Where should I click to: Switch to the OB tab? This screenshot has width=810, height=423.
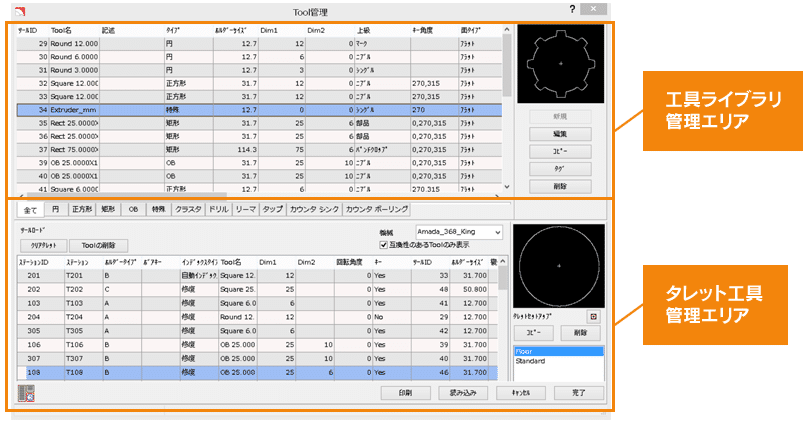[133, 209]
